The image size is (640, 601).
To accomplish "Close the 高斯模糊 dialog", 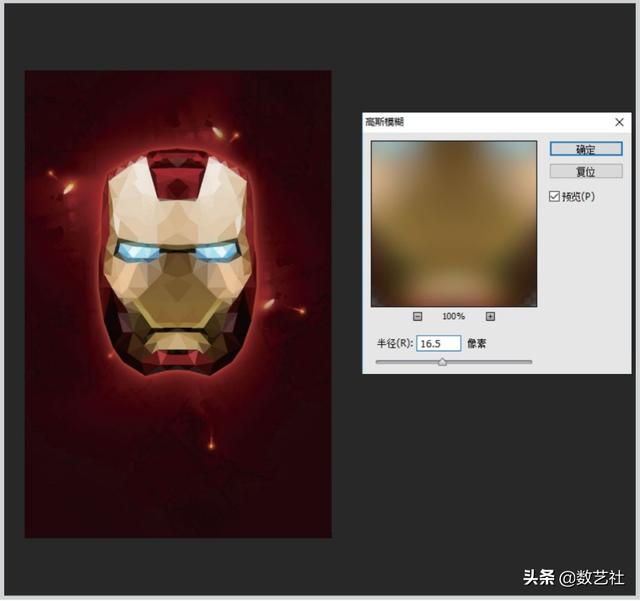I will pyautogui.click(x=619, y=122).
